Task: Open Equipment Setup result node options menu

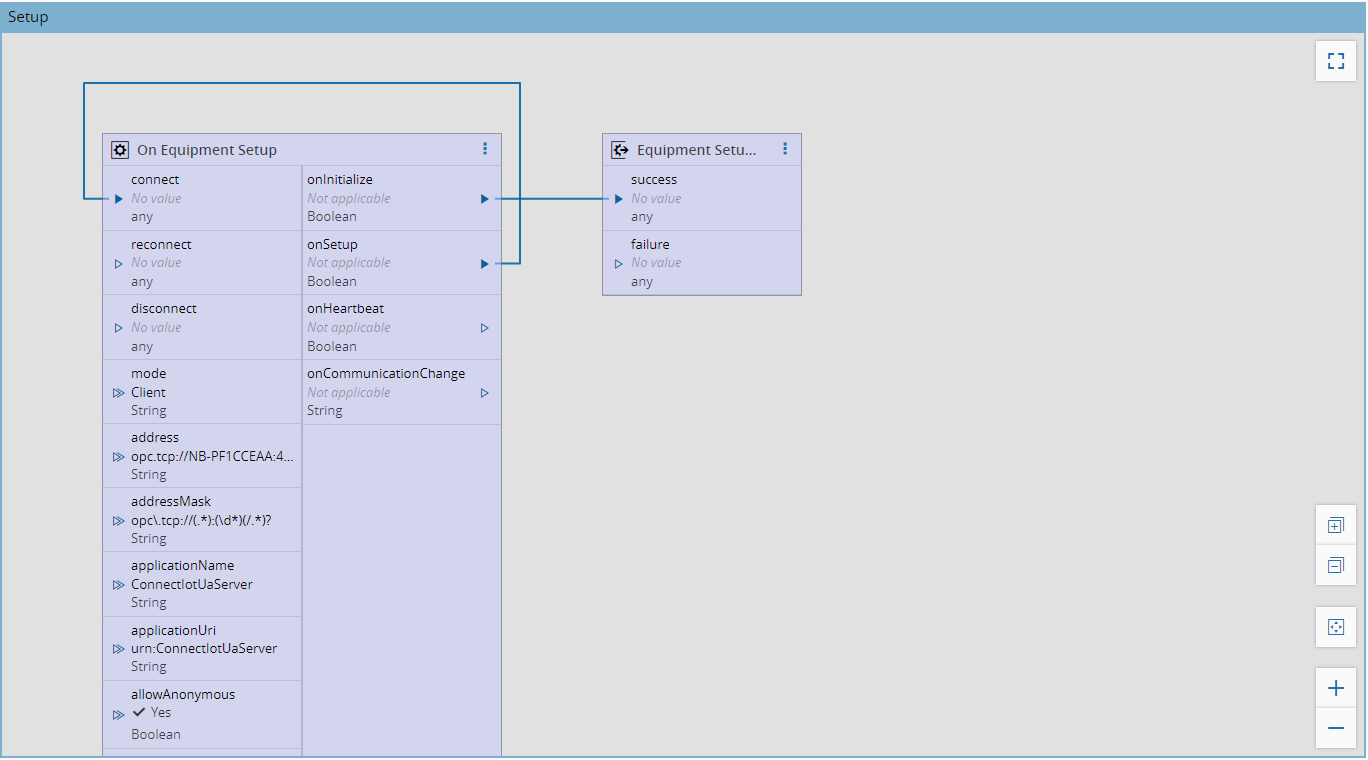Action: [785, 149]
